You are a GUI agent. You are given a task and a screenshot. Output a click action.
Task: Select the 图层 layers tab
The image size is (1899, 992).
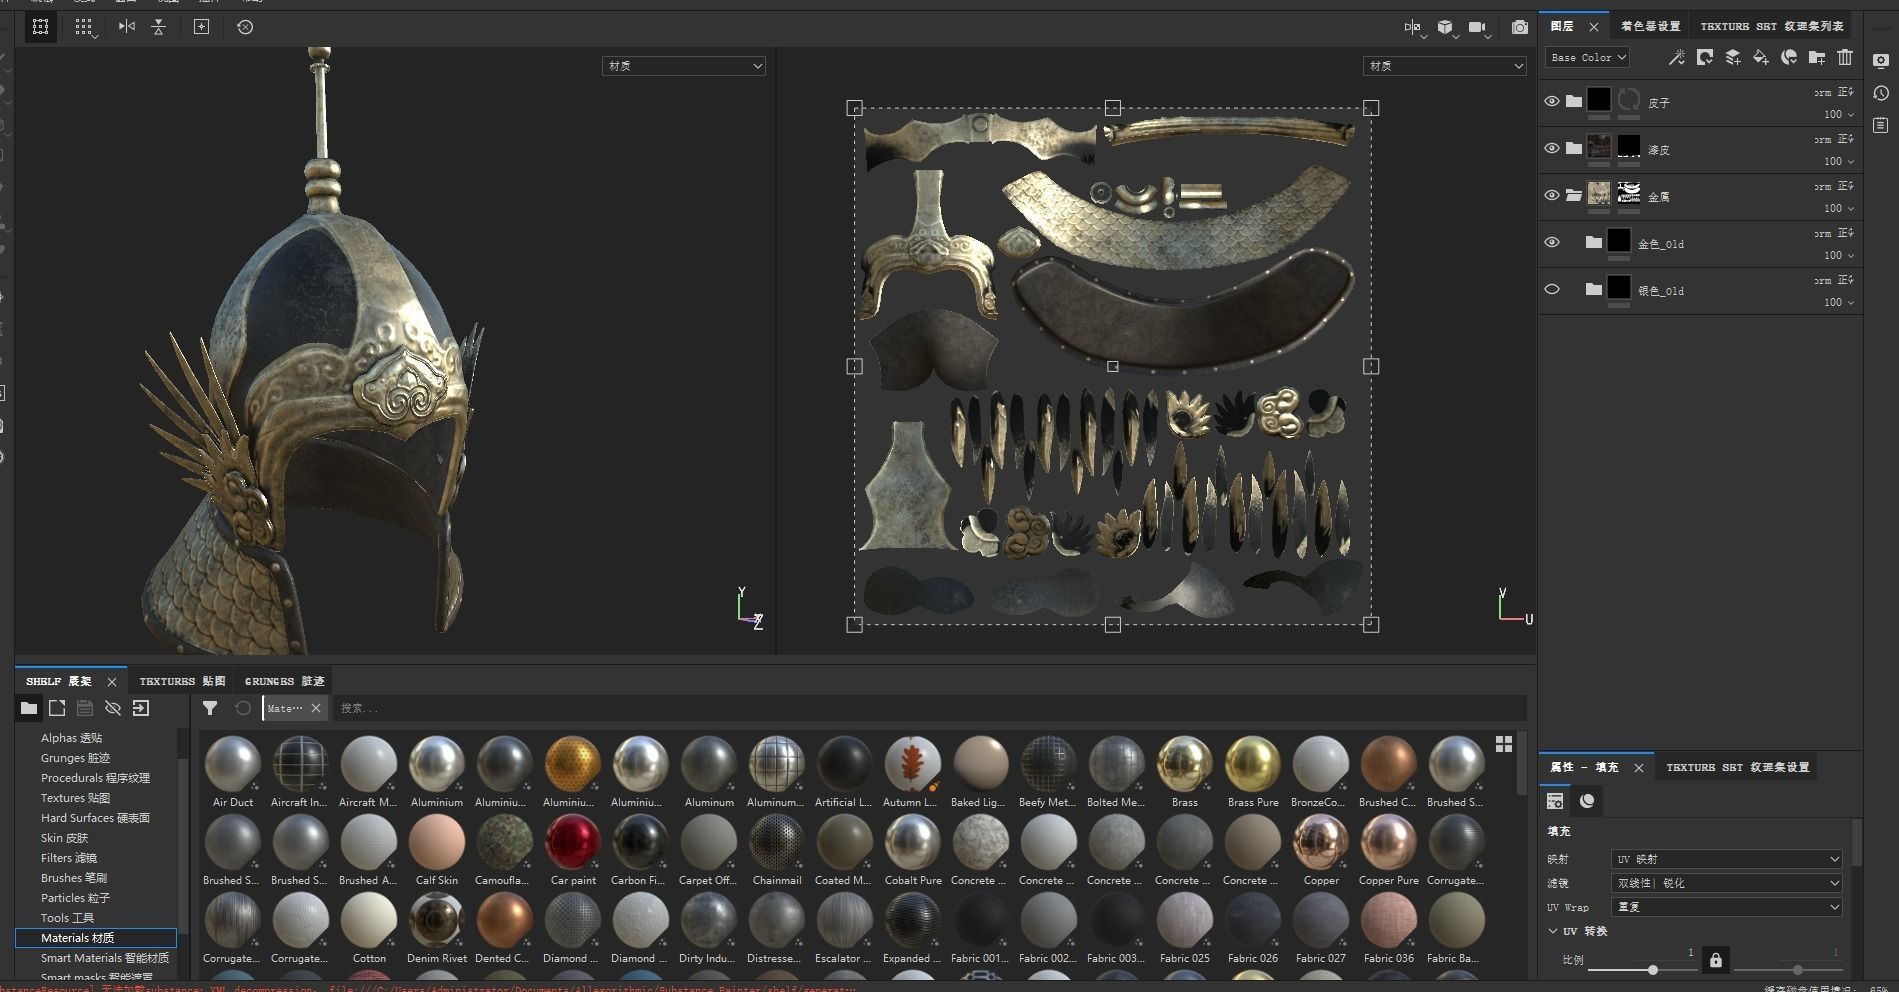click(x=1562, y=26)
